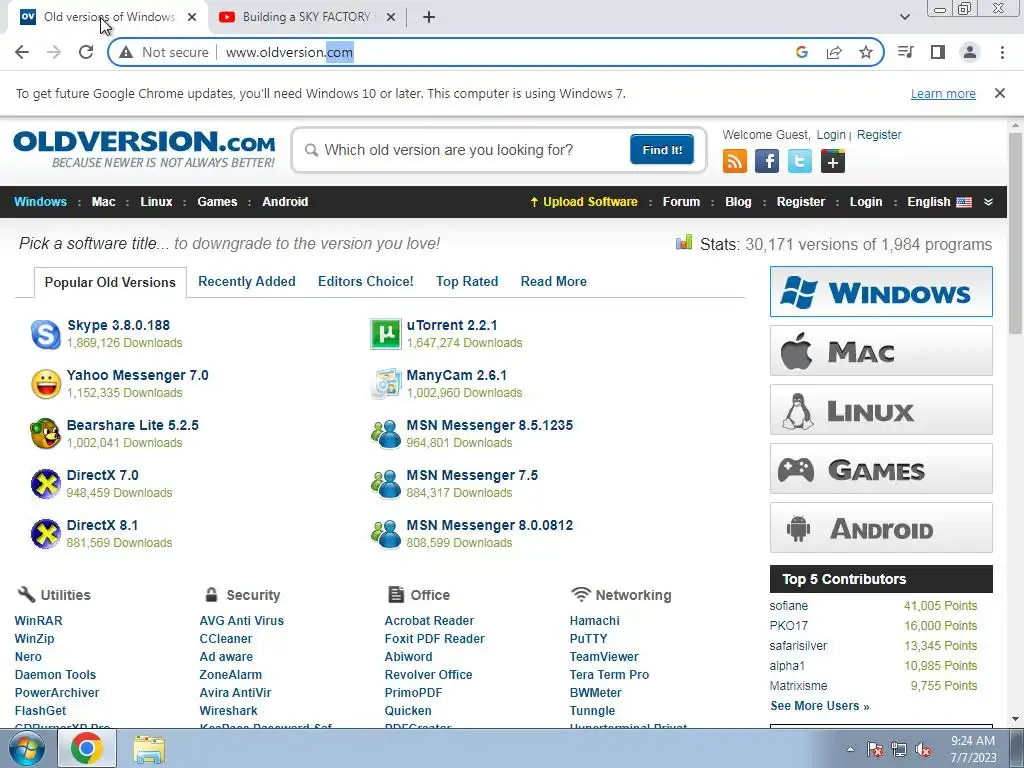1024x768 pixels.
Task: Click the Google Plus share icon
Action: 833,161
